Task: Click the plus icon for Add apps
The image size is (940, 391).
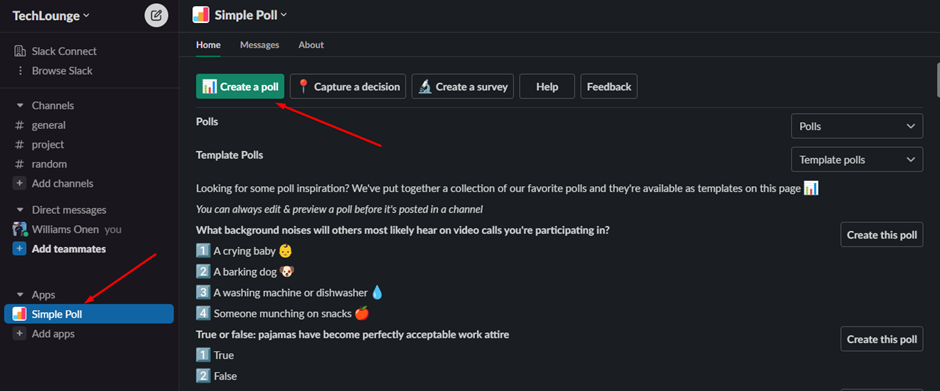Action: click(x=20, y=333)
